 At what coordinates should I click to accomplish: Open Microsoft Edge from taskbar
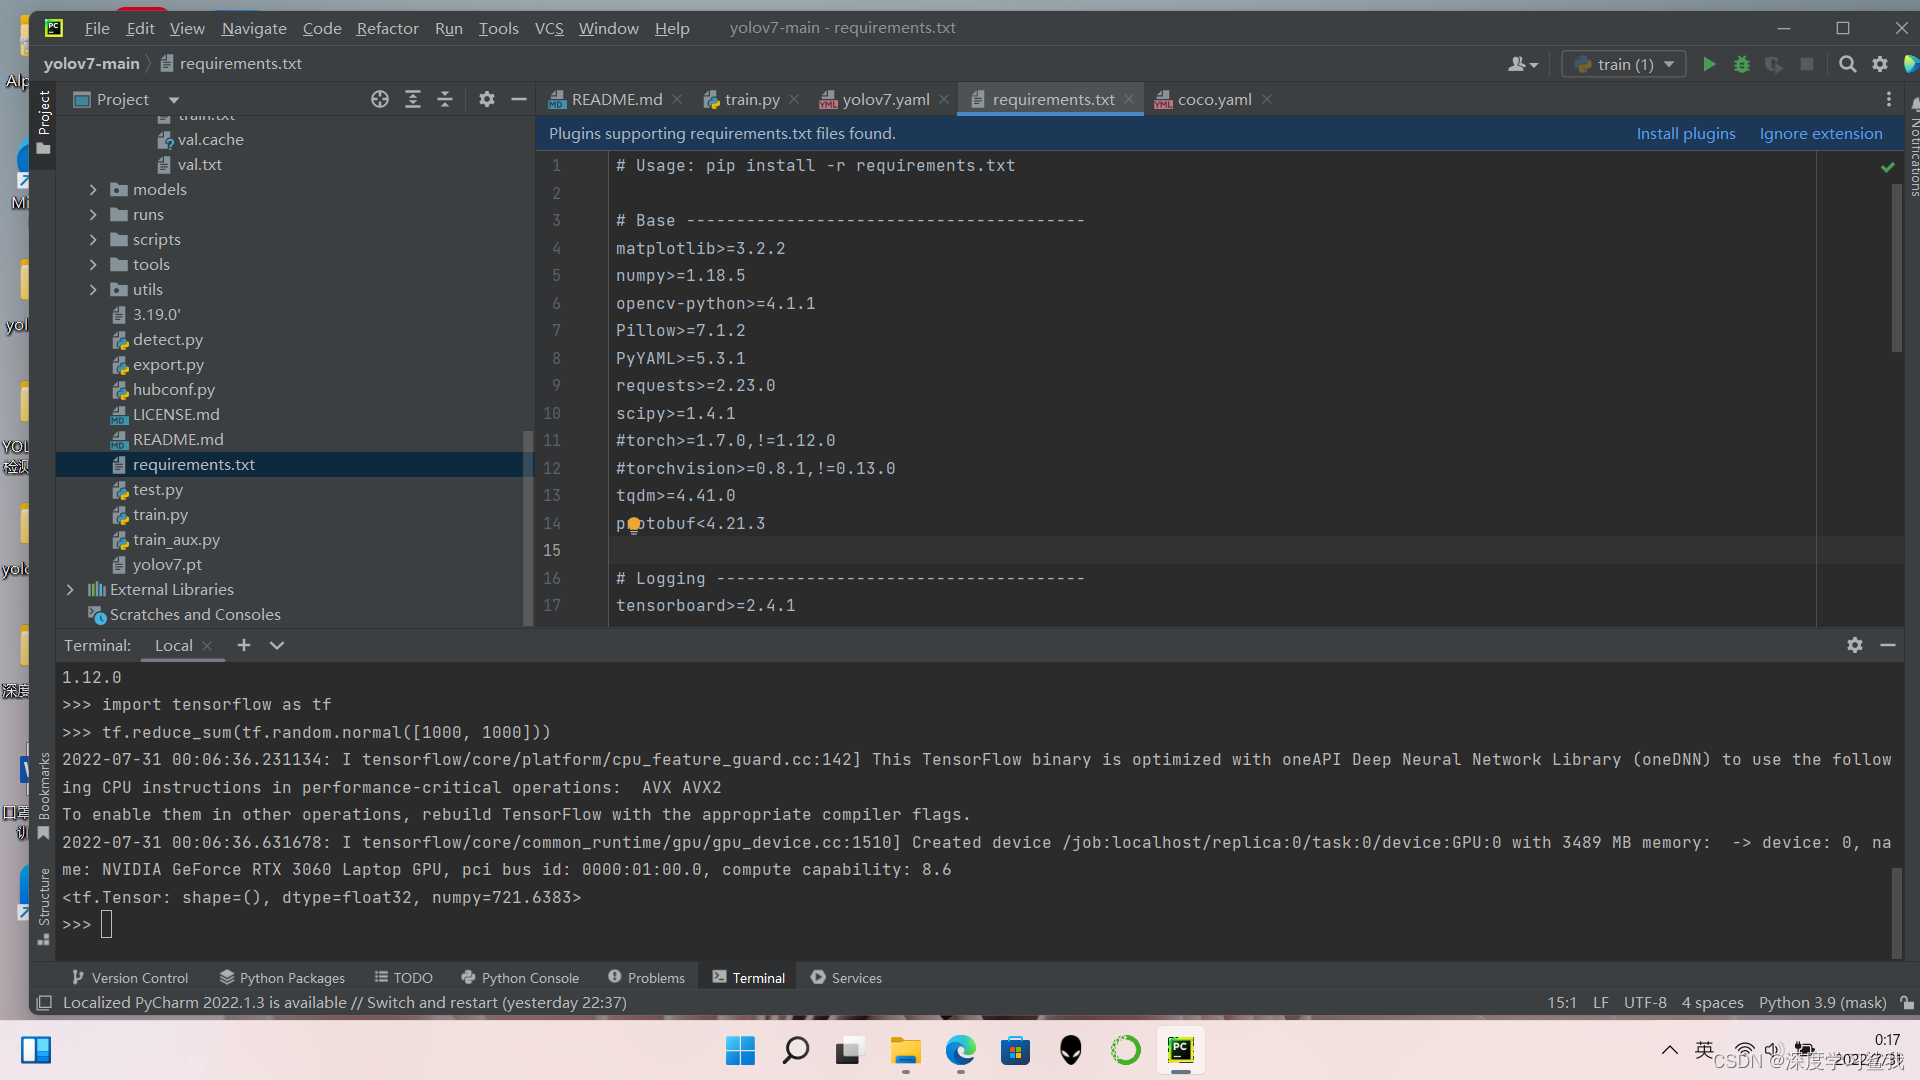(960, 1050)
